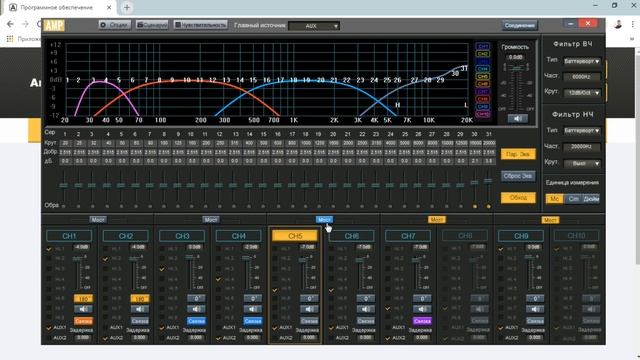Uncheck the first HL input on CH1
Viewport: 640px width, 360px height.
coord(49,249)
